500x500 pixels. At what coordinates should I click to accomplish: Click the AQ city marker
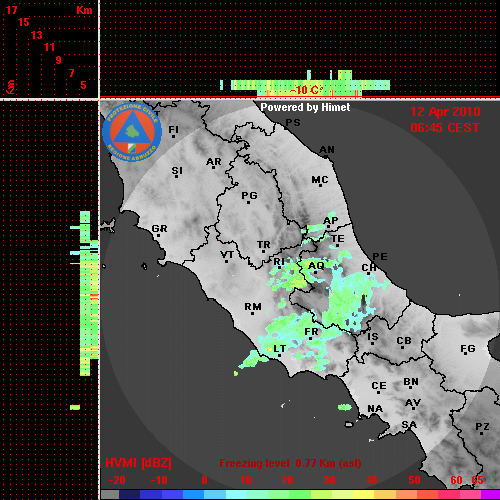(315, 272)
